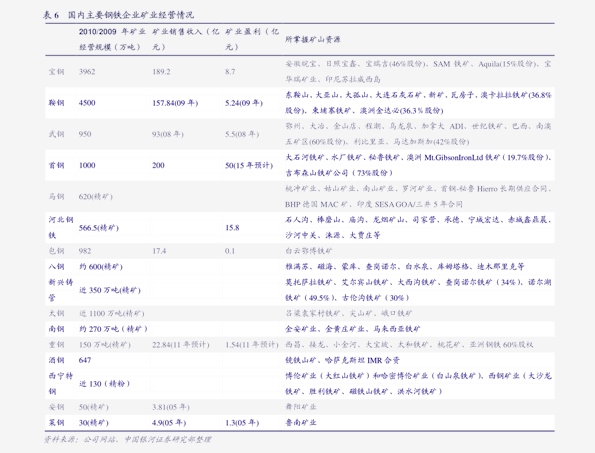Click the cell '约 600(精矿)'
Viewport: 595px width, 453px height.
click(101, 267)
